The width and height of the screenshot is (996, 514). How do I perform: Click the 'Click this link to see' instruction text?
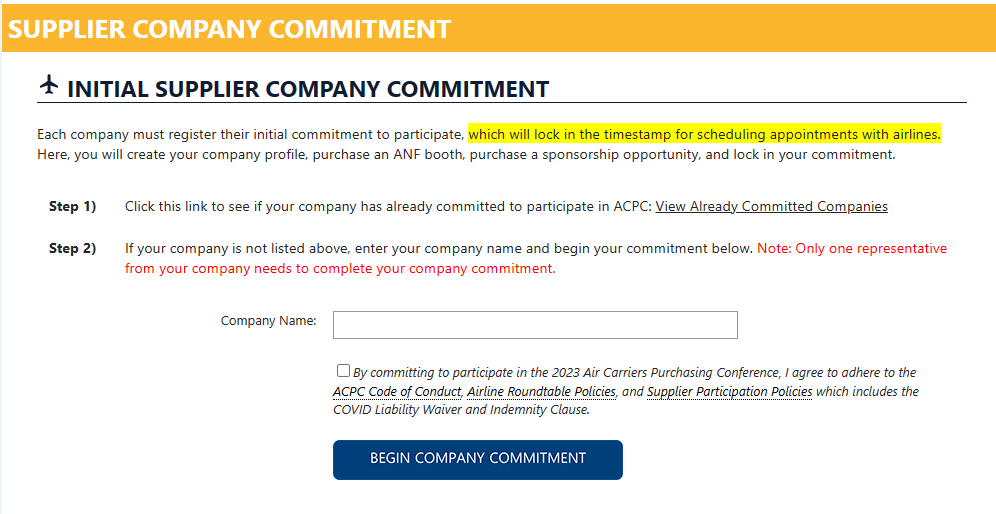(x=388, y=206)
